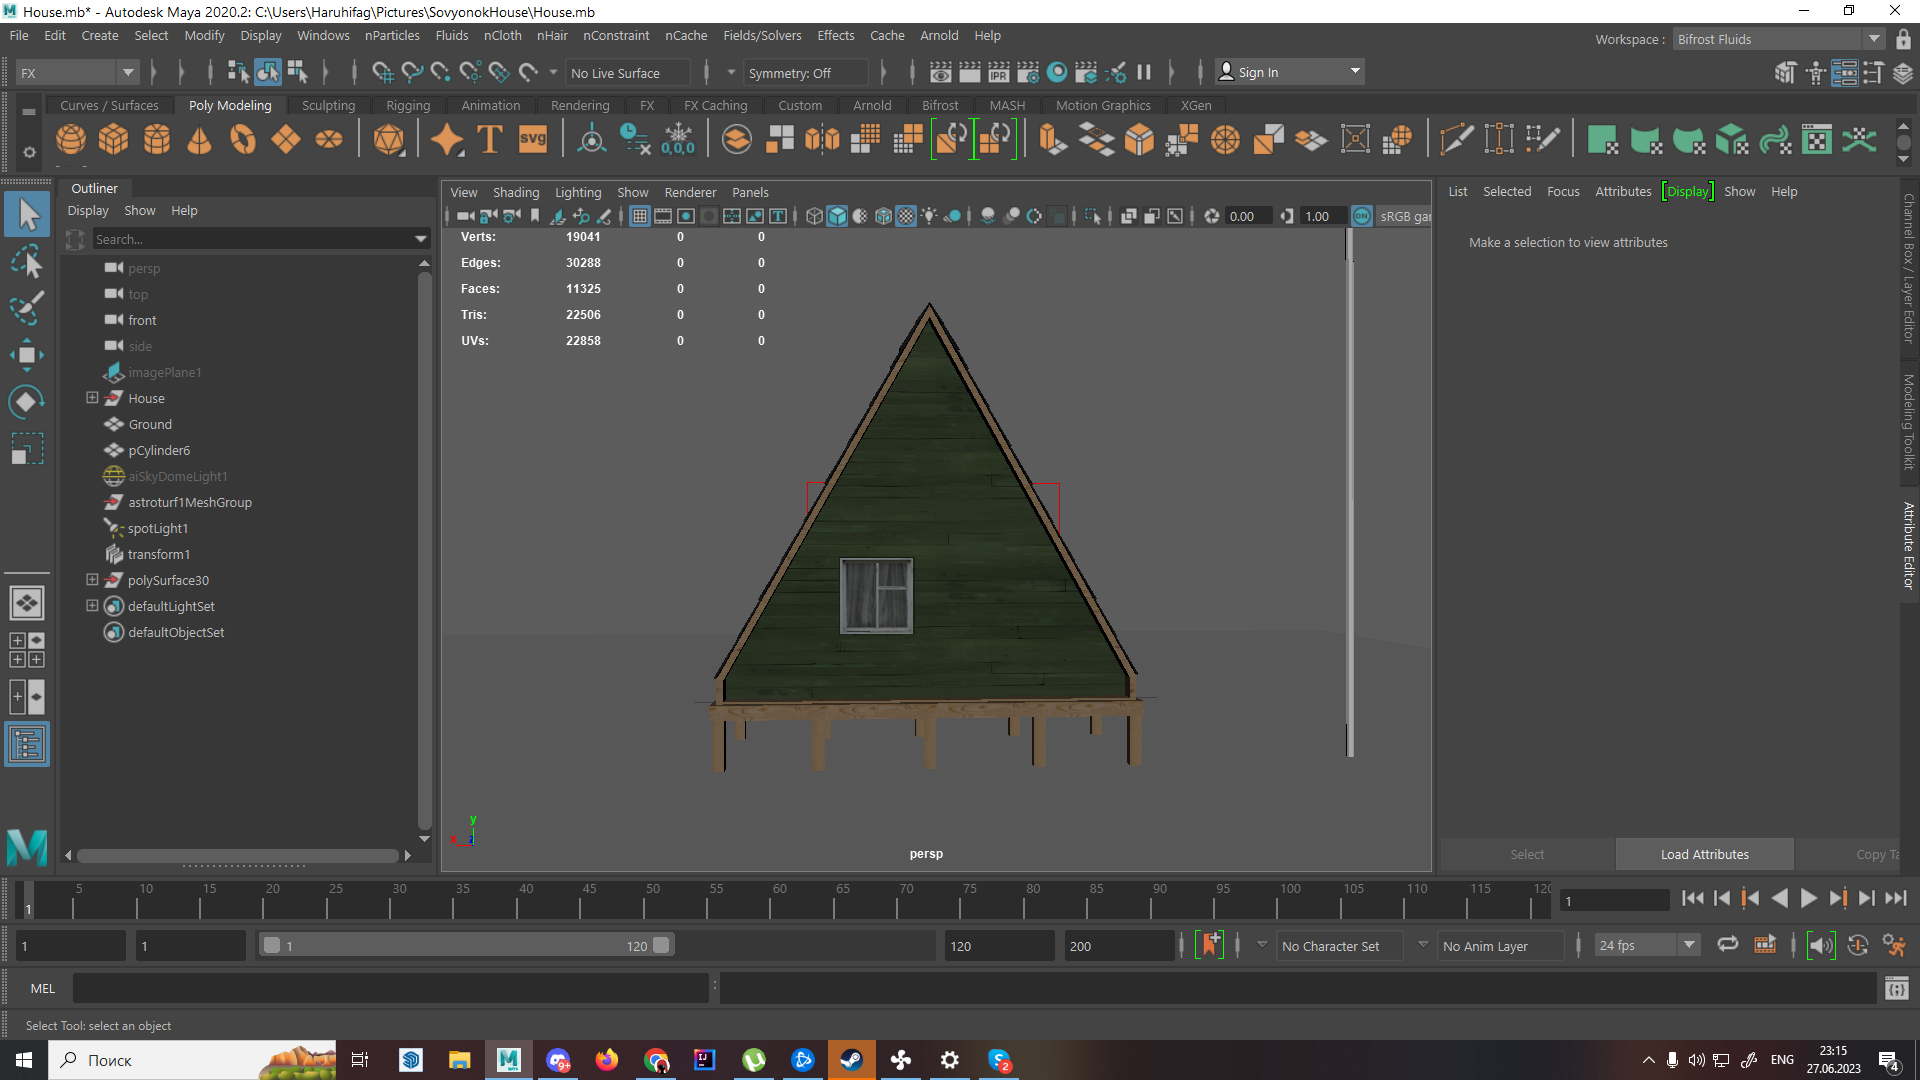Choose the Lasso select tool
Viewport: 1920px width, 1080px height.
click(27, 262)
